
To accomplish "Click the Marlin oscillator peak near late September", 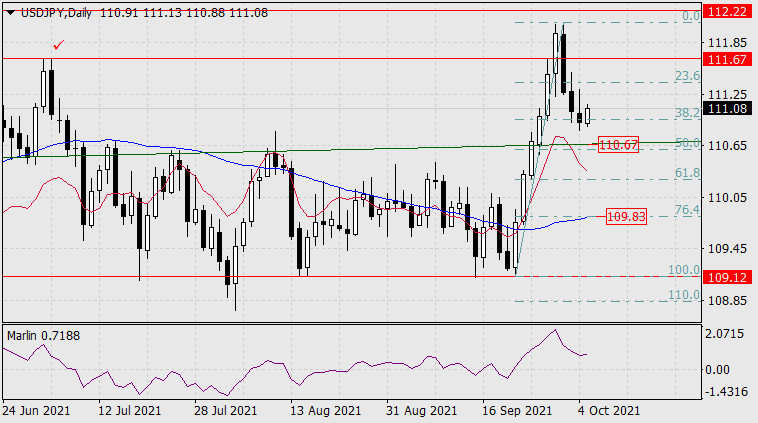I will tap(555, 330).
